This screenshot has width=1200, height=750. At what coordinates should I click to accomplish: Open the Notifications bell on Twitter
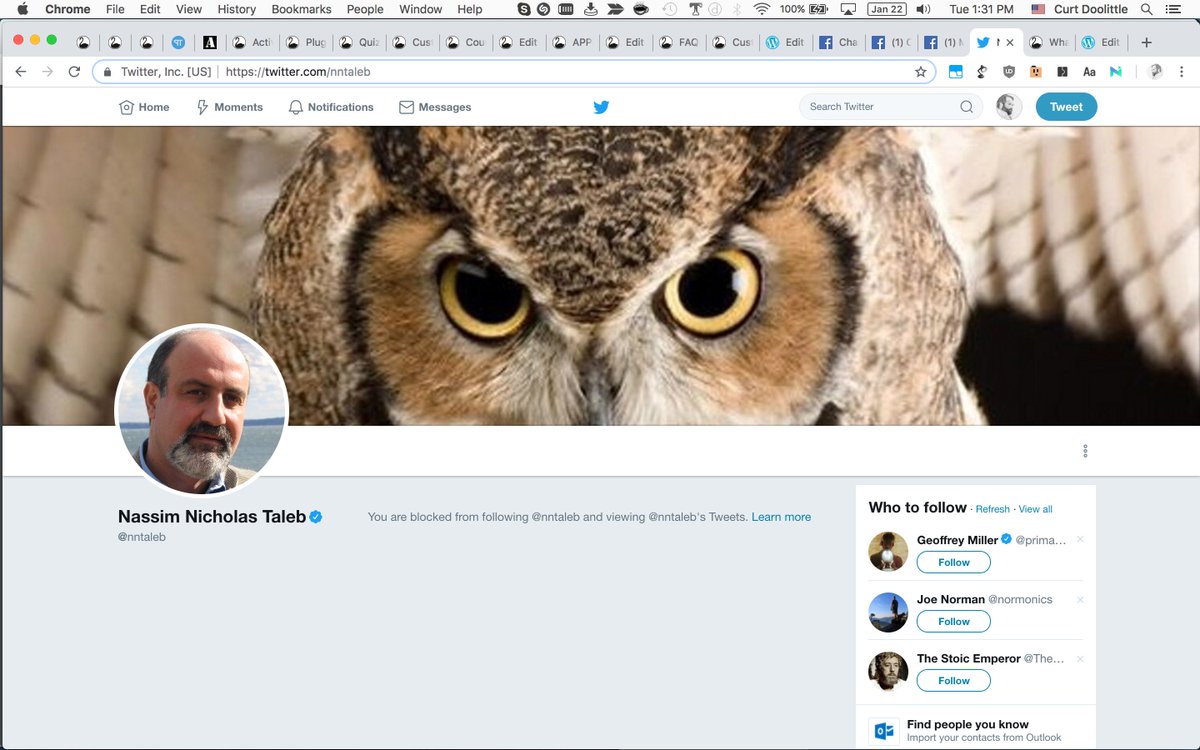(x=295, y=107)
